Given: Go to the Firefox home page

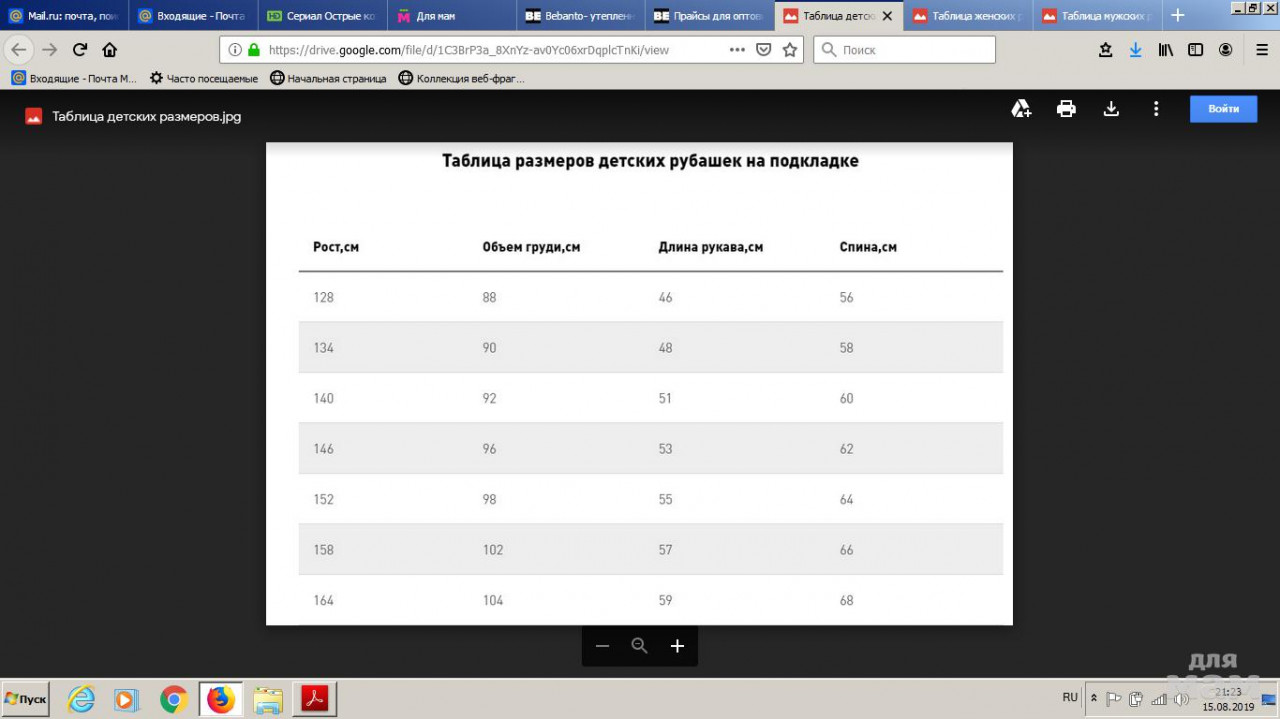Looking at the screenshot, I should tap(110, 50).
